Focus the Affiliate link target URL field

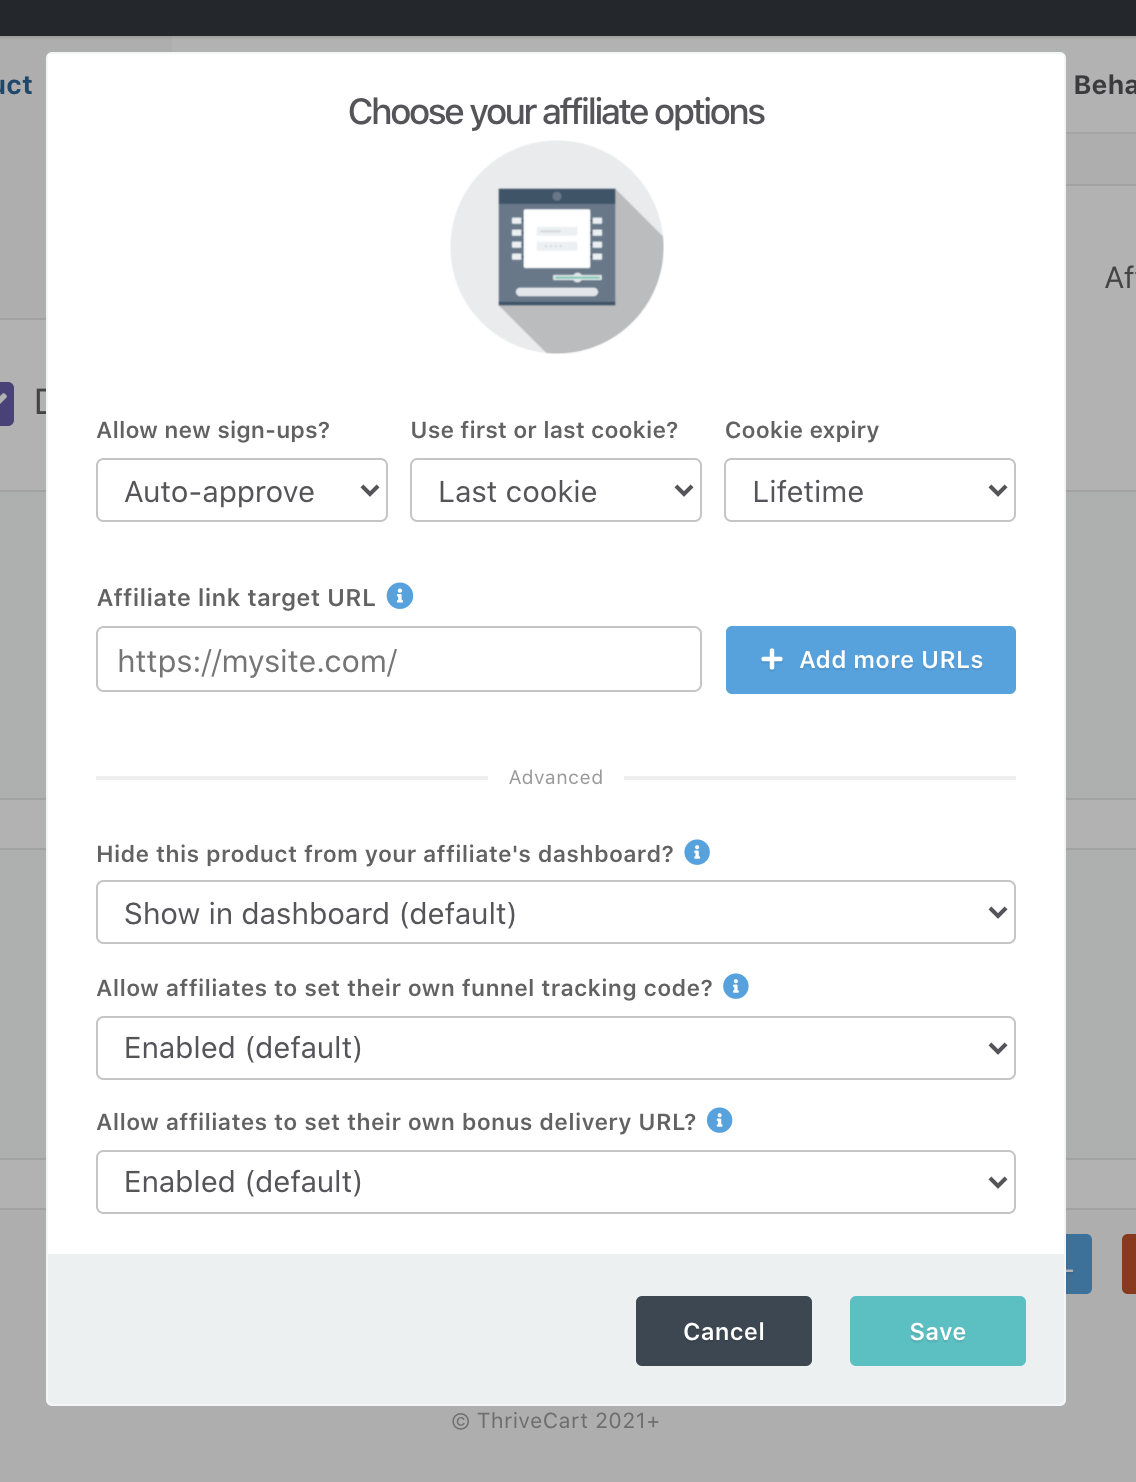(399, 659)
